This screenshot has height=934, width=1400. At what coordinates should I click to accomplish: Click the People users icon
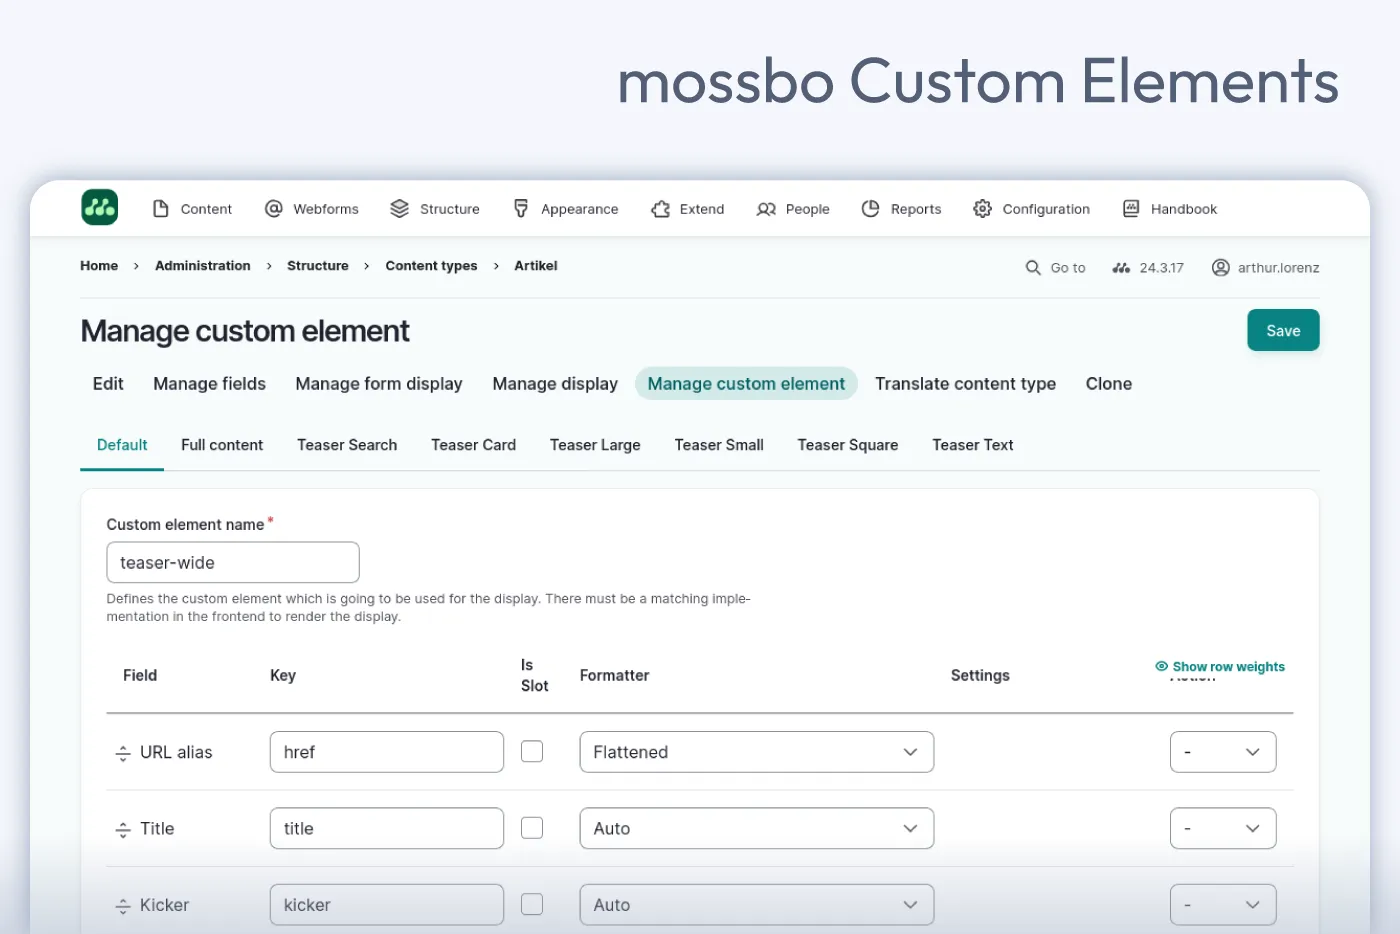click(x=766, y=209)
